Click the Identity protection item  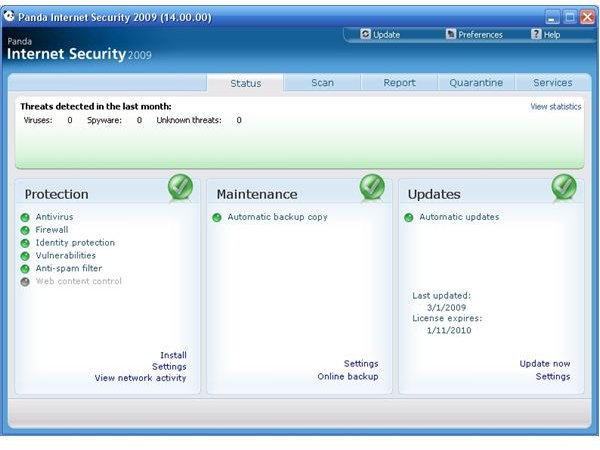(75, 243)
